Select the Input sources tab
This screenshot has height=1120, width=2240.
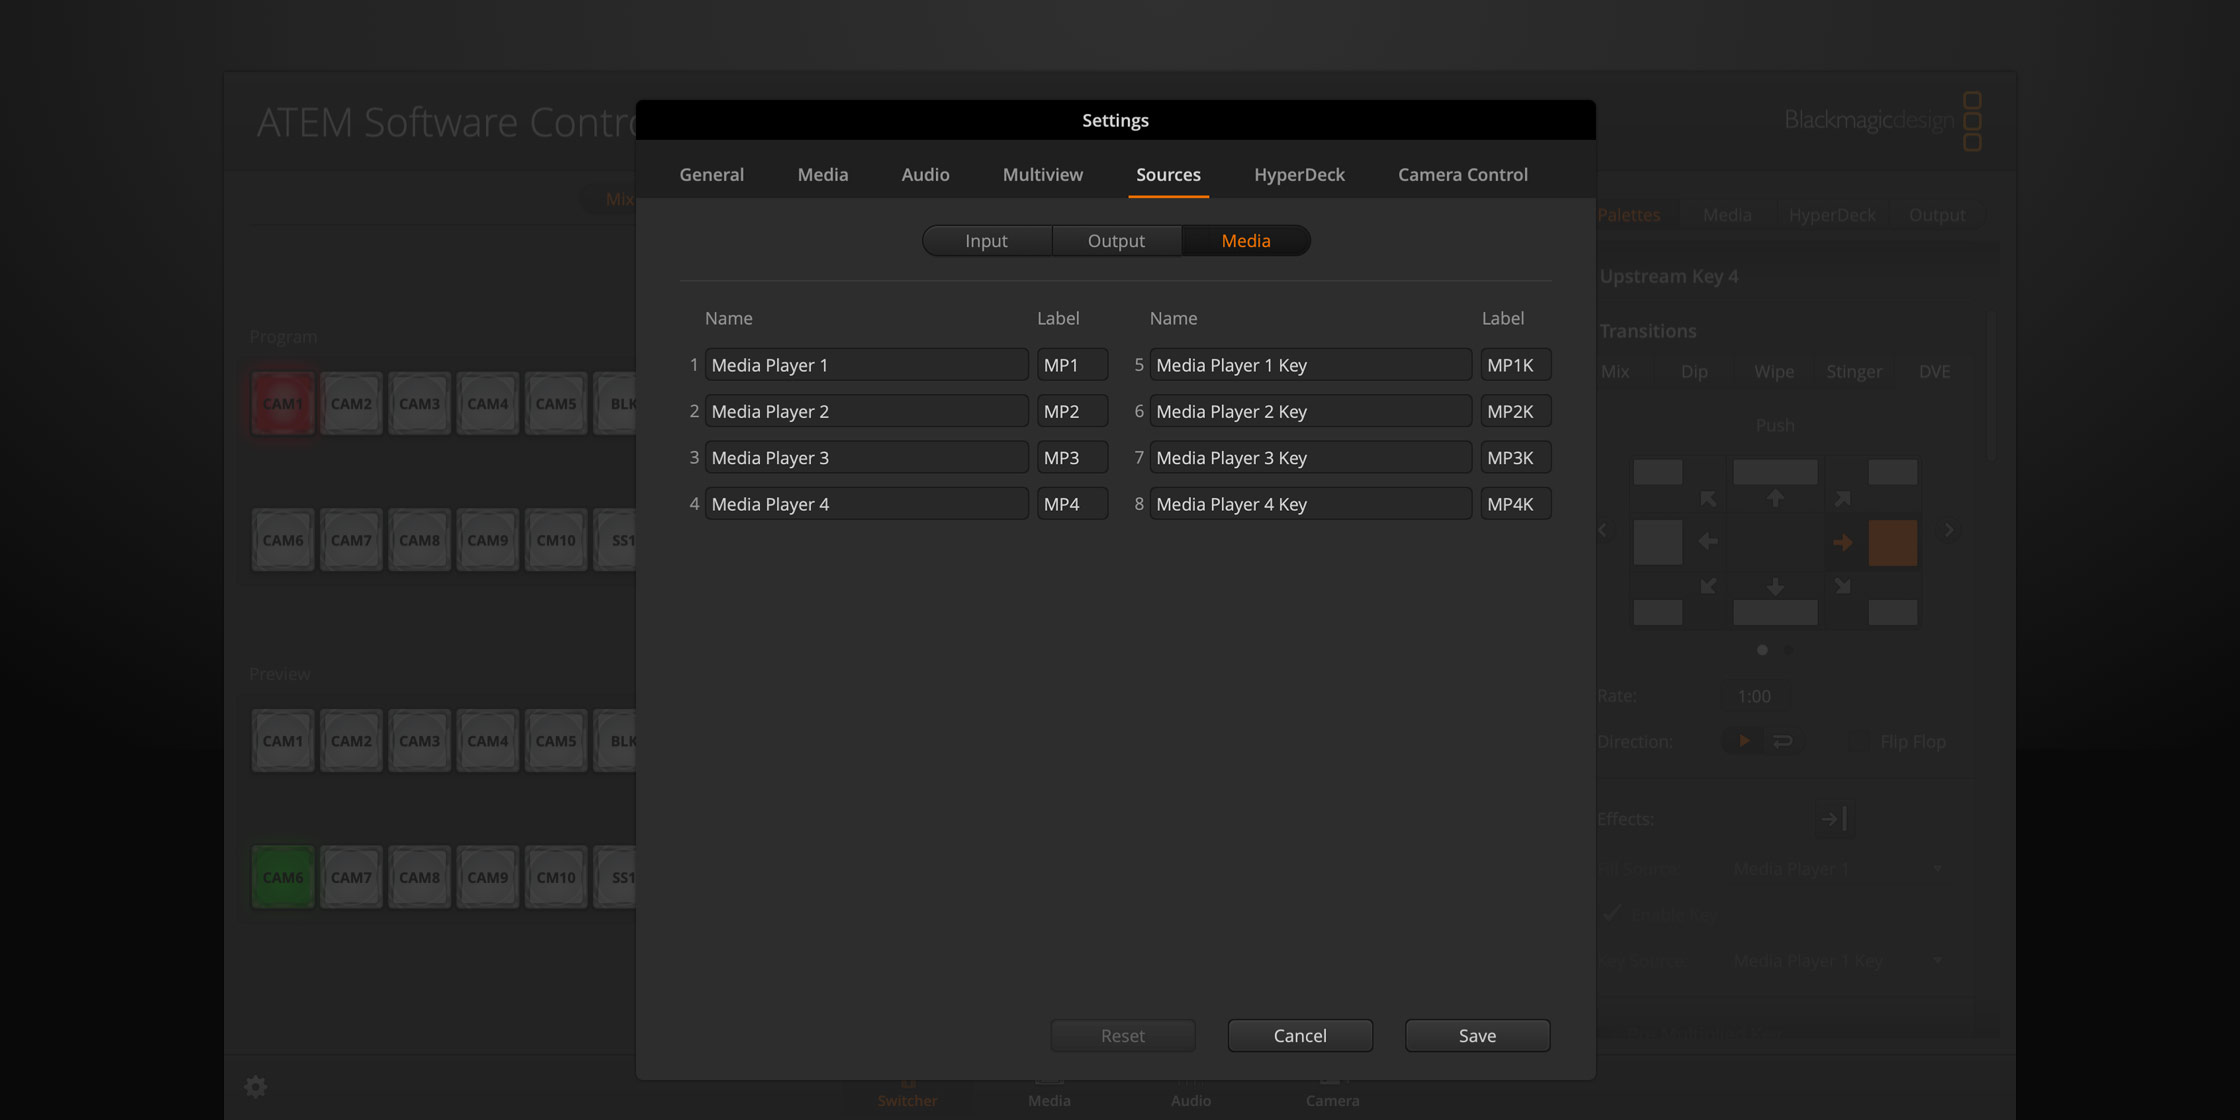[x=986, y=240]
